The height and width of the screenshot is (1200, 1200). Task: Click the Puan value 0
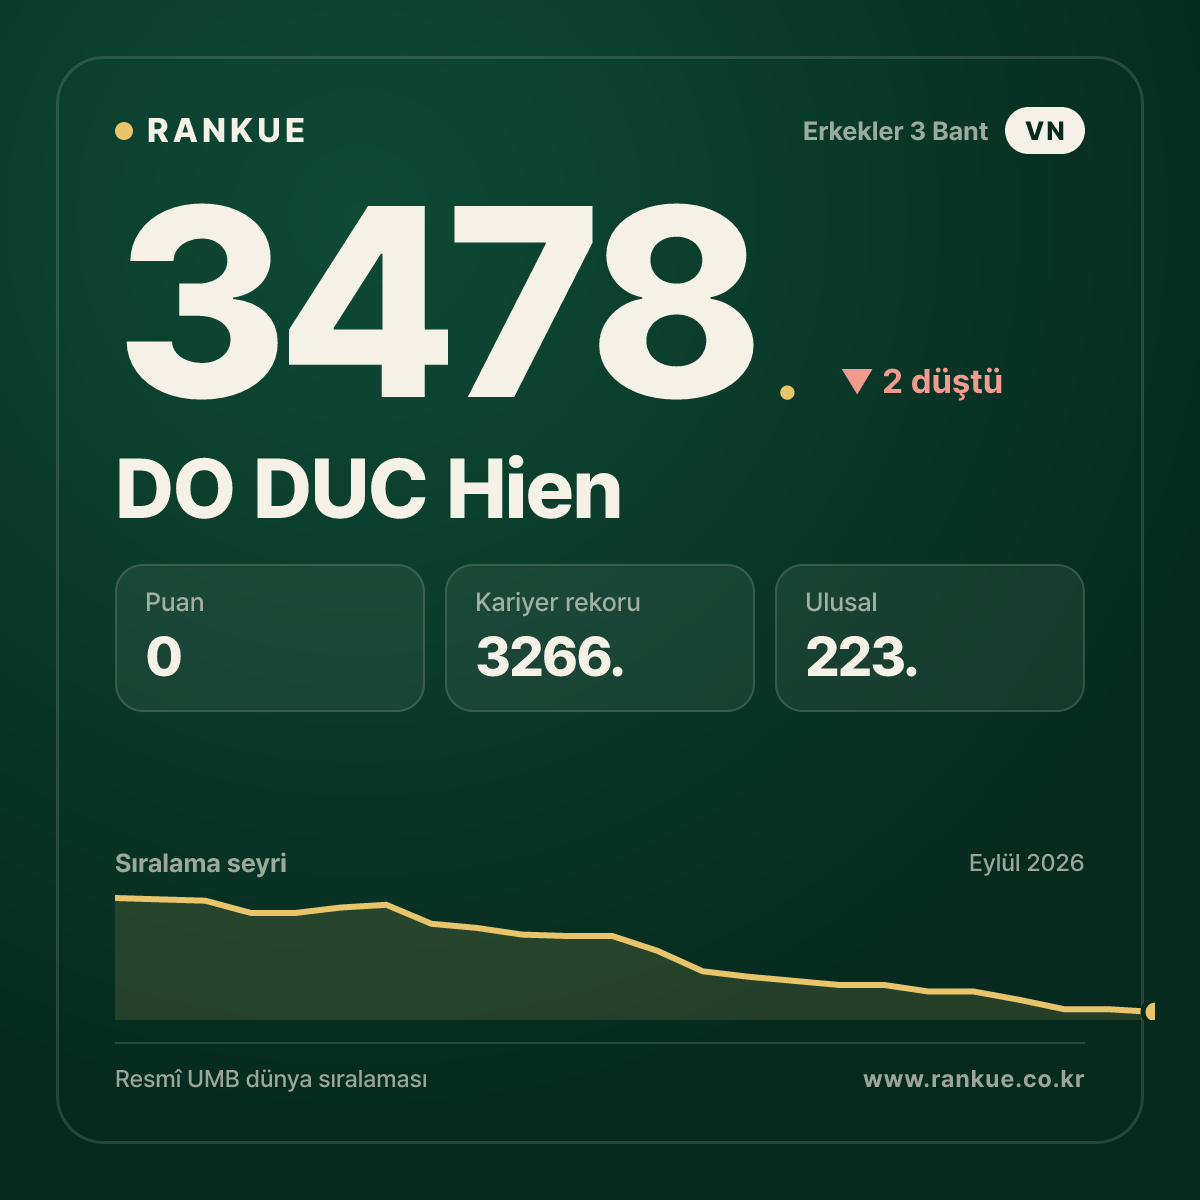point(164,657)
